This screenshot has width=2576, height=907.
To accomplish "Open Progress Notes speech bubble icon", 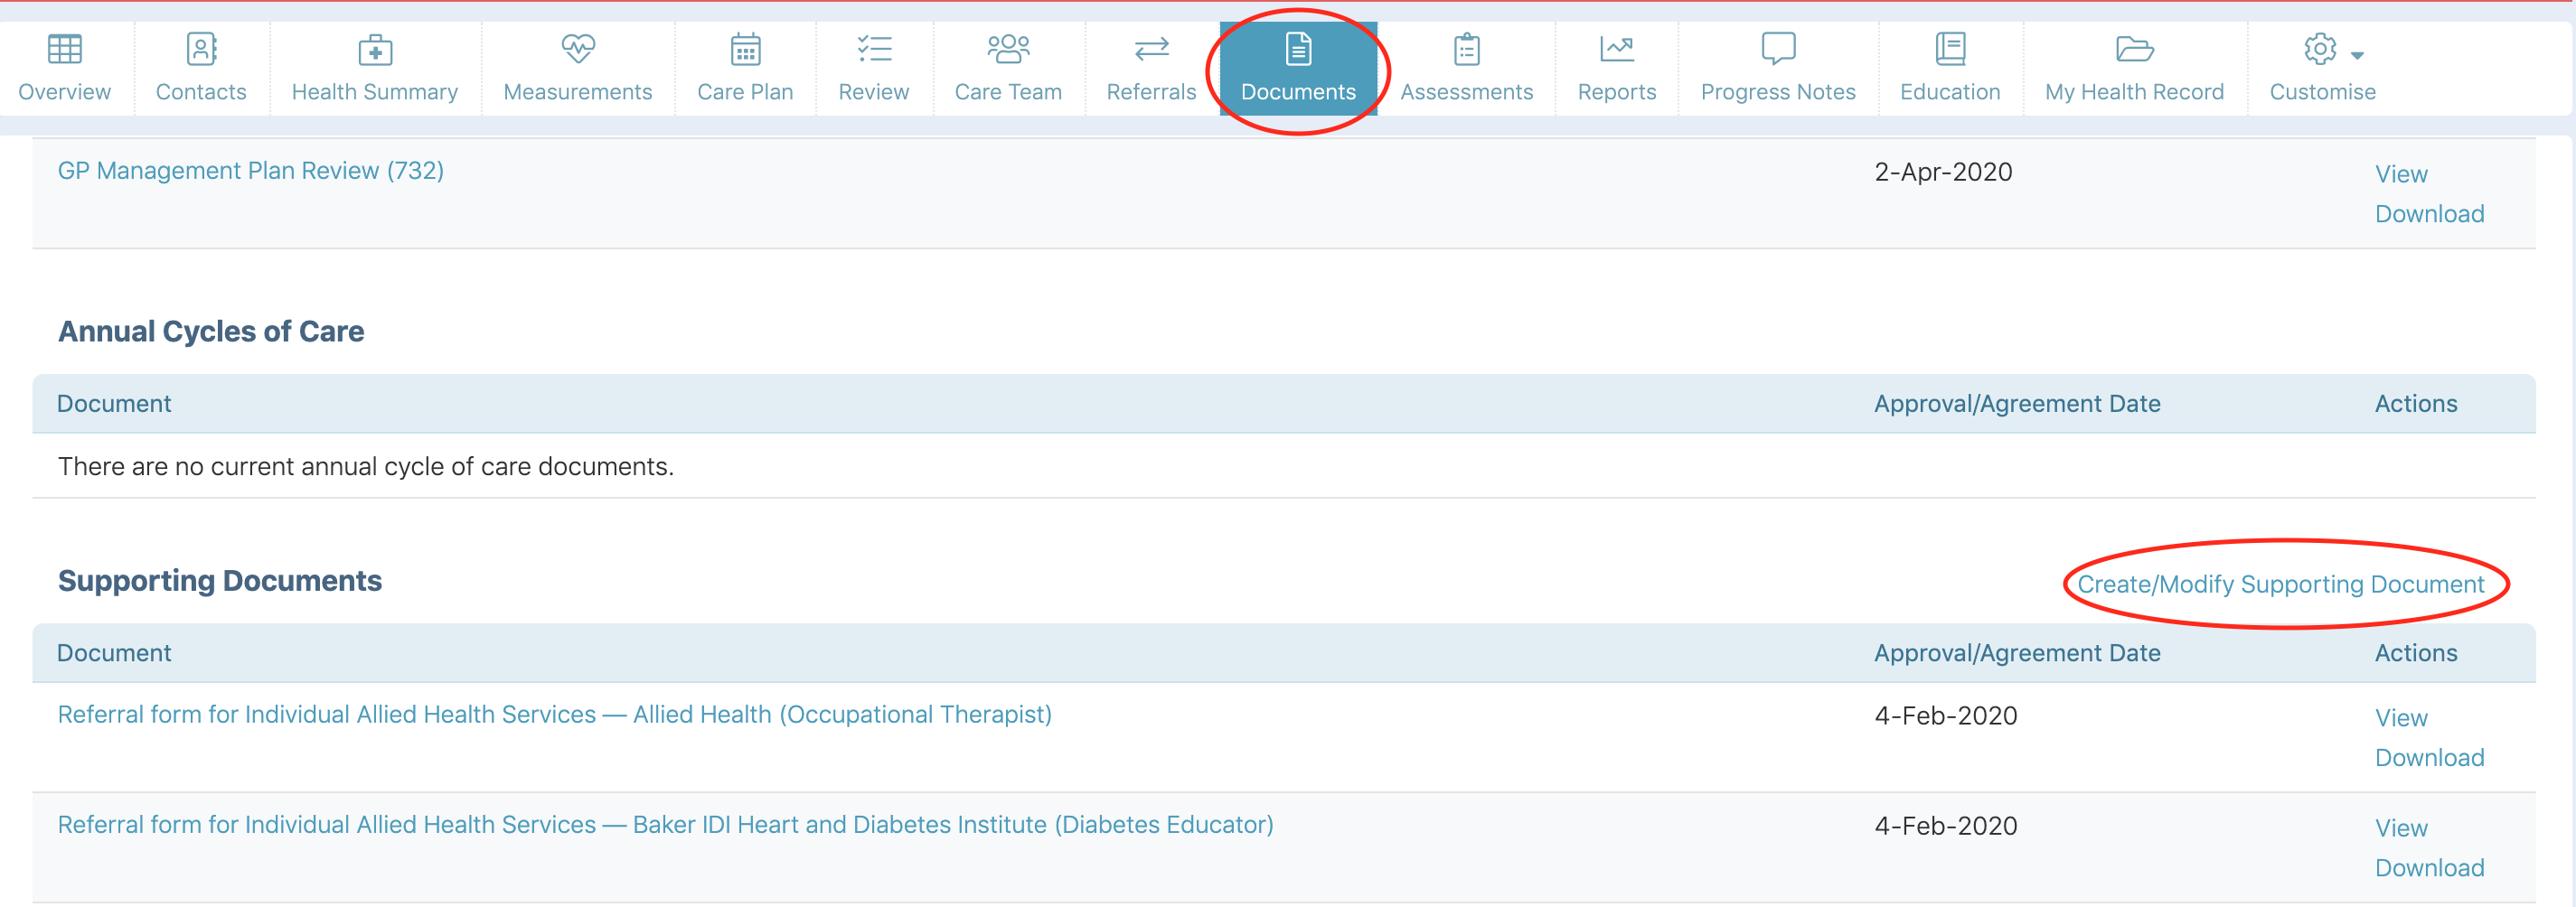I will 1778,48.
